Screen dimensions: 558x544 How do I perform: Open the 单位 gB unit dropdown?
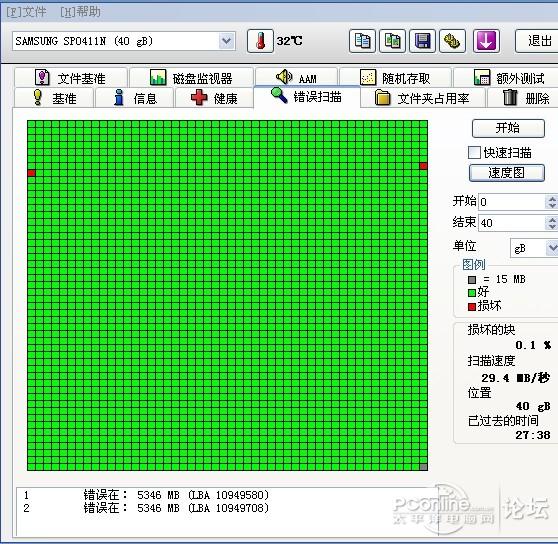[x=552, y=248]
